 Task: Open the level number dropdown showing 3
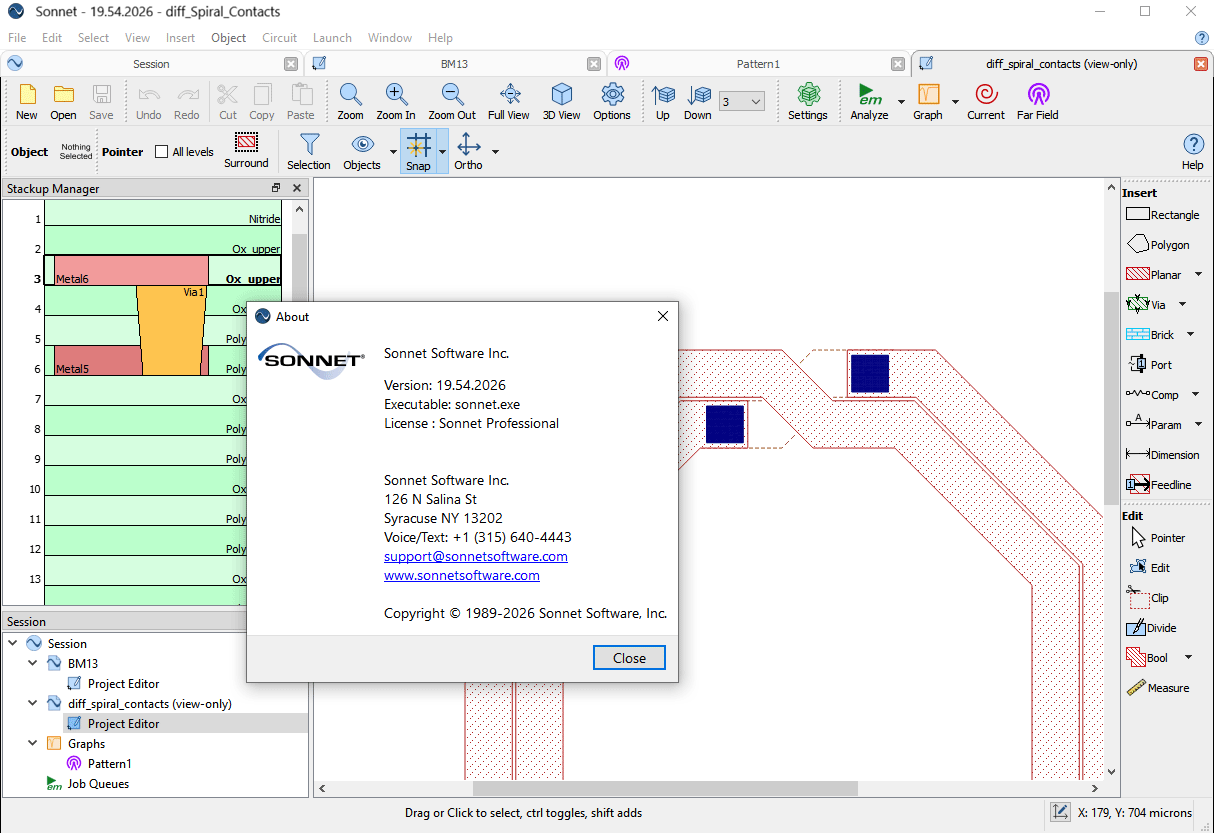click(742, 102)
